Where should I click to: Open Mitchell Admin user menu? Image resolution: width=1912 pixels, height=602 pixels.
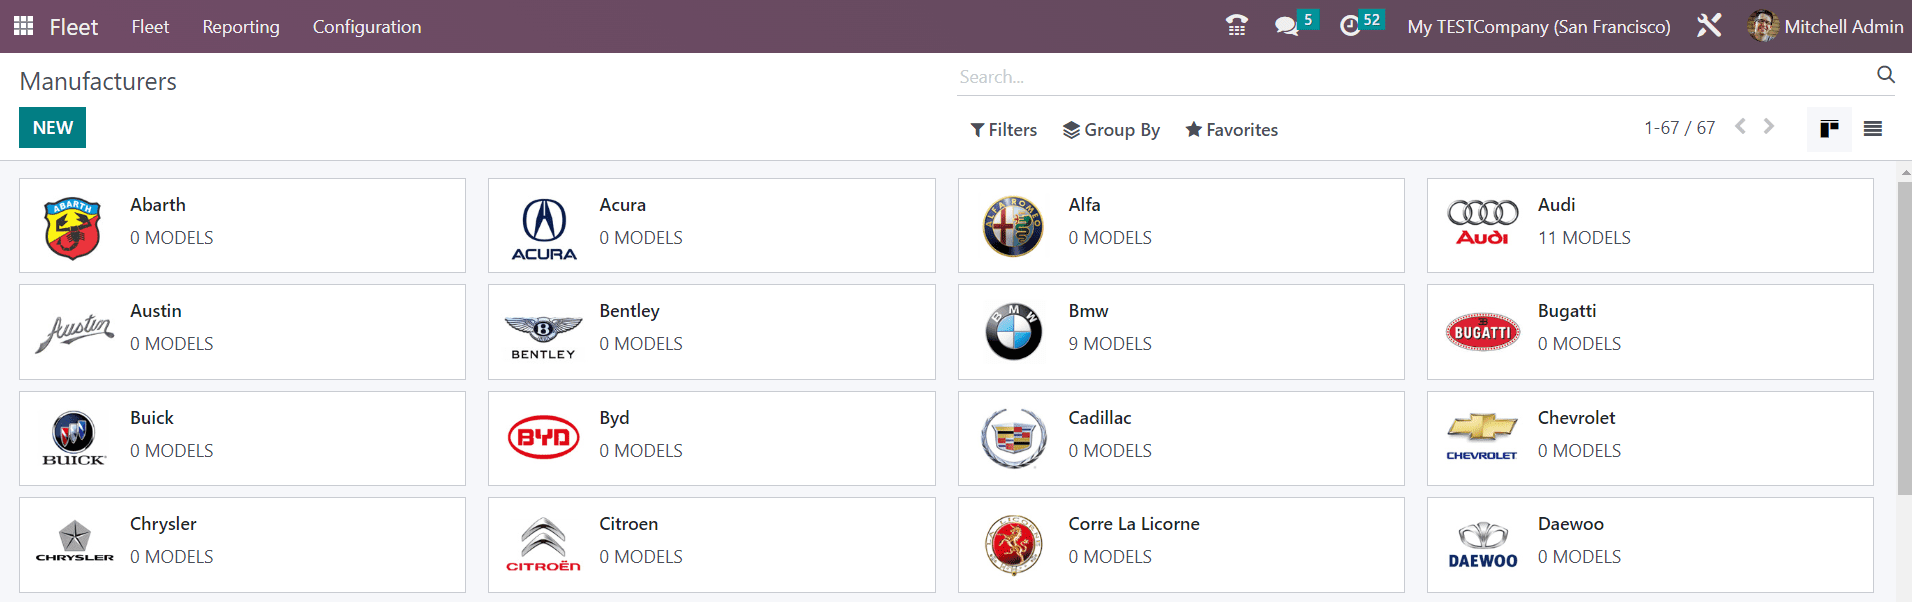pyautogui.click(x=1825, y=27)
